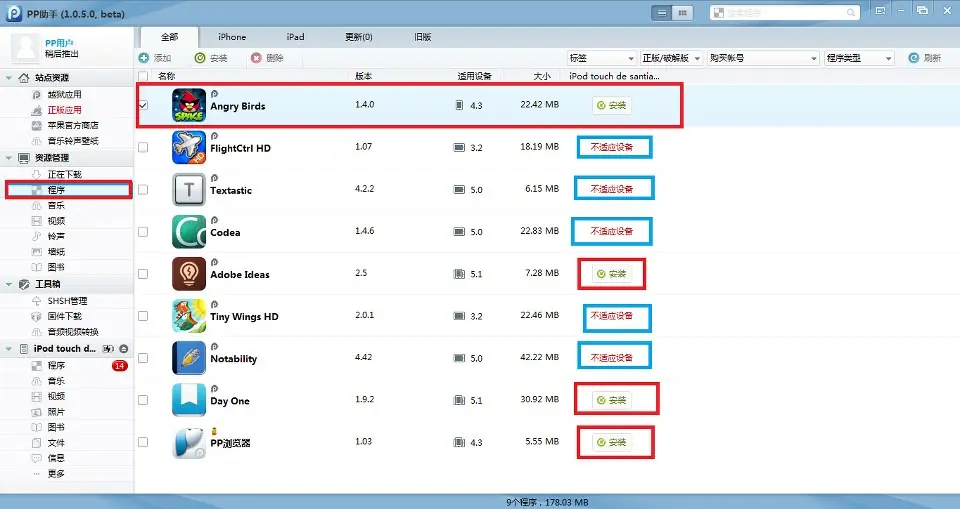Open 照片 under iPod touch device
Screen dimensions: 960x509
coord(56,412)
